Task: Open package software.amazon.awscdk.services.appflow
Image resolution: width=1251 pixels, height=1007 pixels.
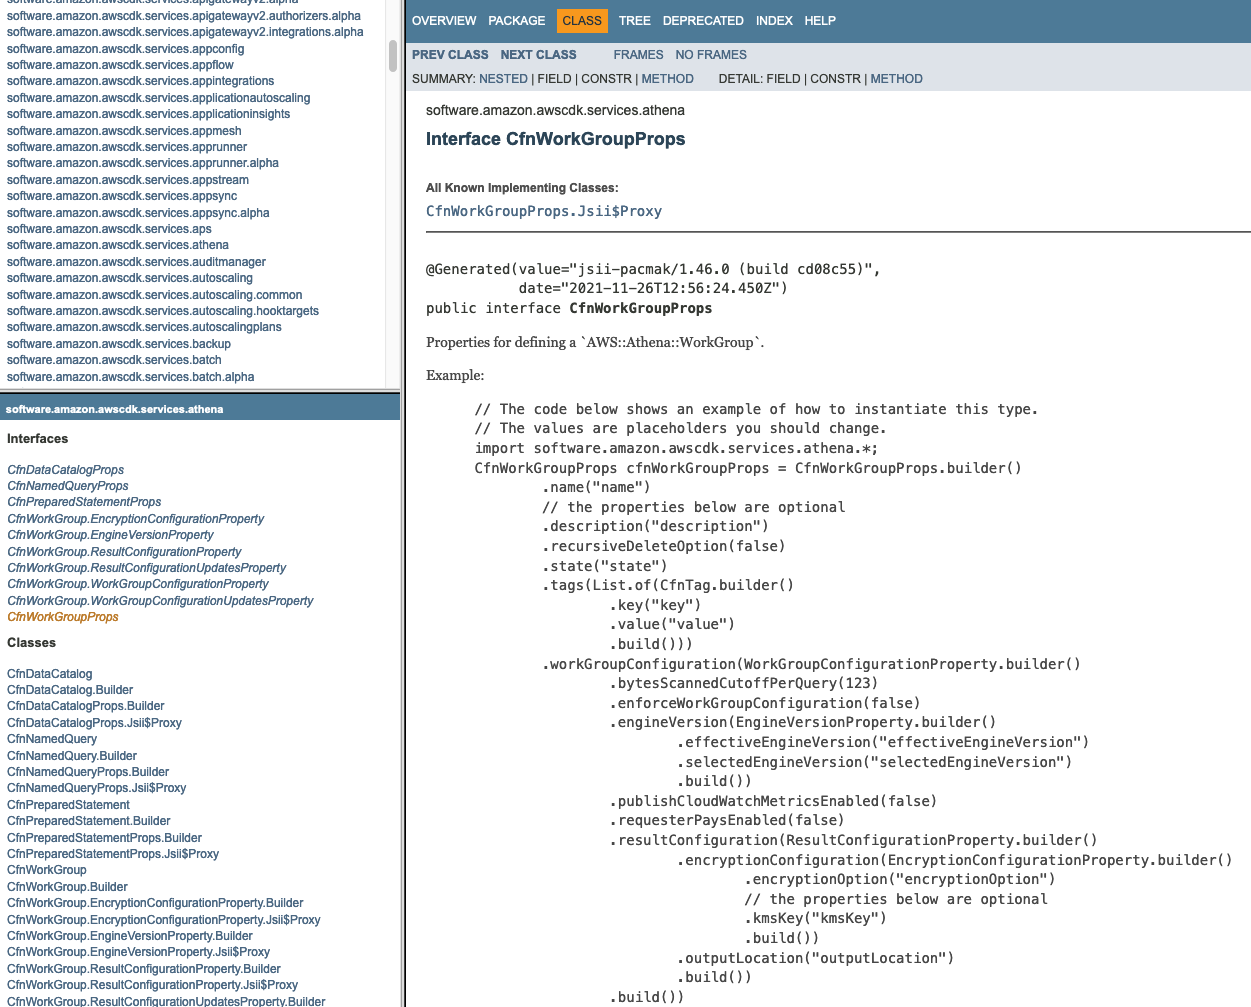Action: (120, 65)
